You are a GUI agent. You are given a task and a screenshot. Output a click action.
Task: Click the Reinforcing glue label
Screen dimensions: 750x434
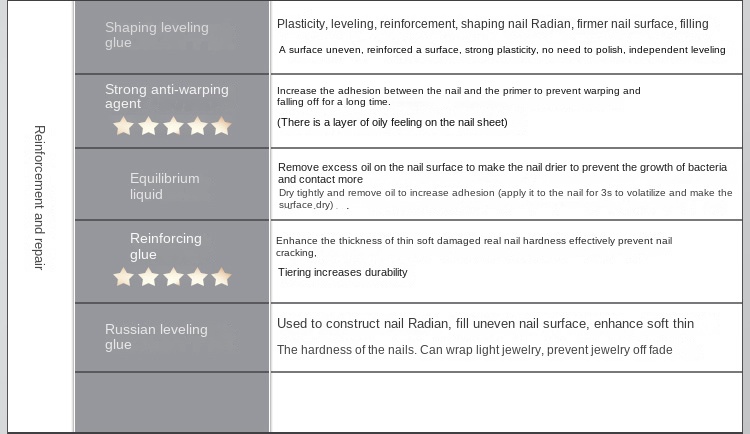(x=165, y=246)
